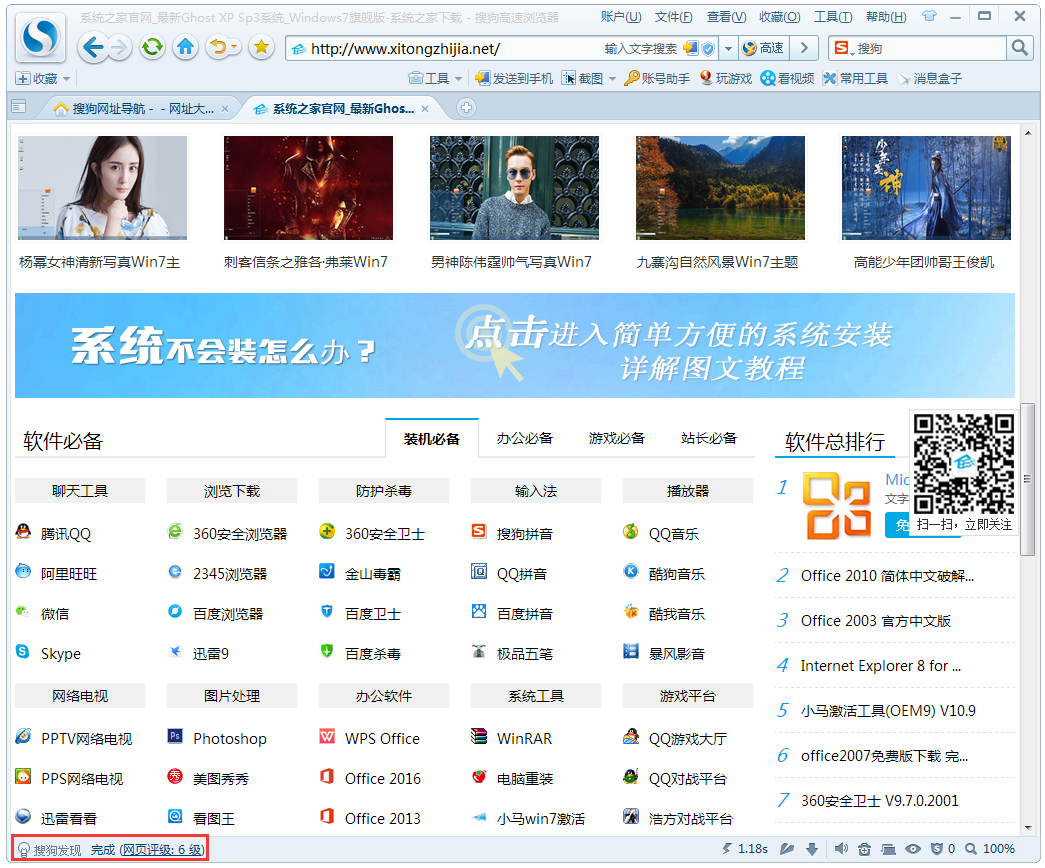Toggle 高速 speed mode button
The height and width of the screenshot is (868, 1045).
click(x=763, y=48)
